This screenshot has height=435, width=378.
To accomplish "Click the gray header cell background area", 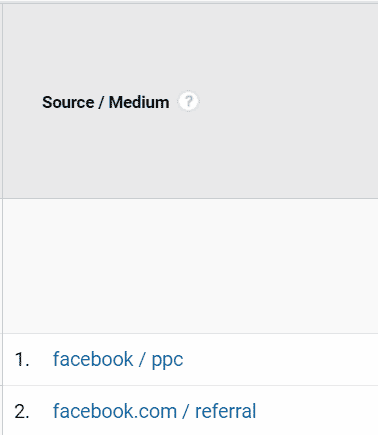I will [190, 101].
